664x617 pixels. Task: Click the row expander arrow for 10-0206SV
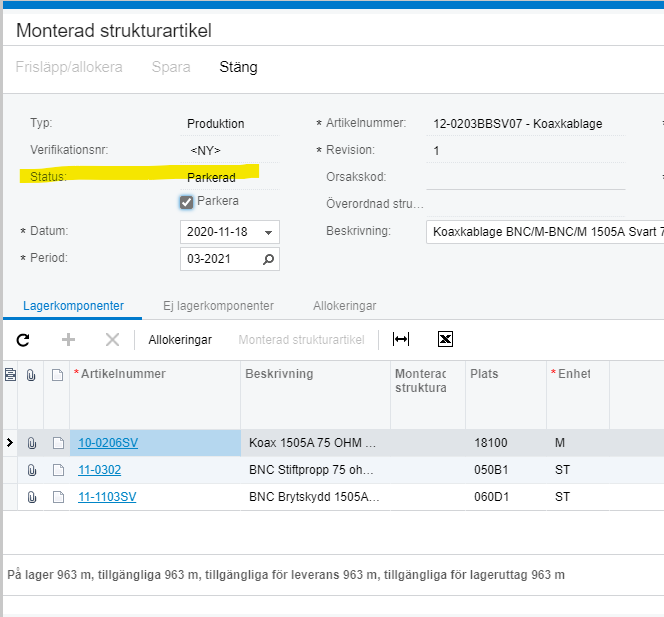tap(10, 442)
